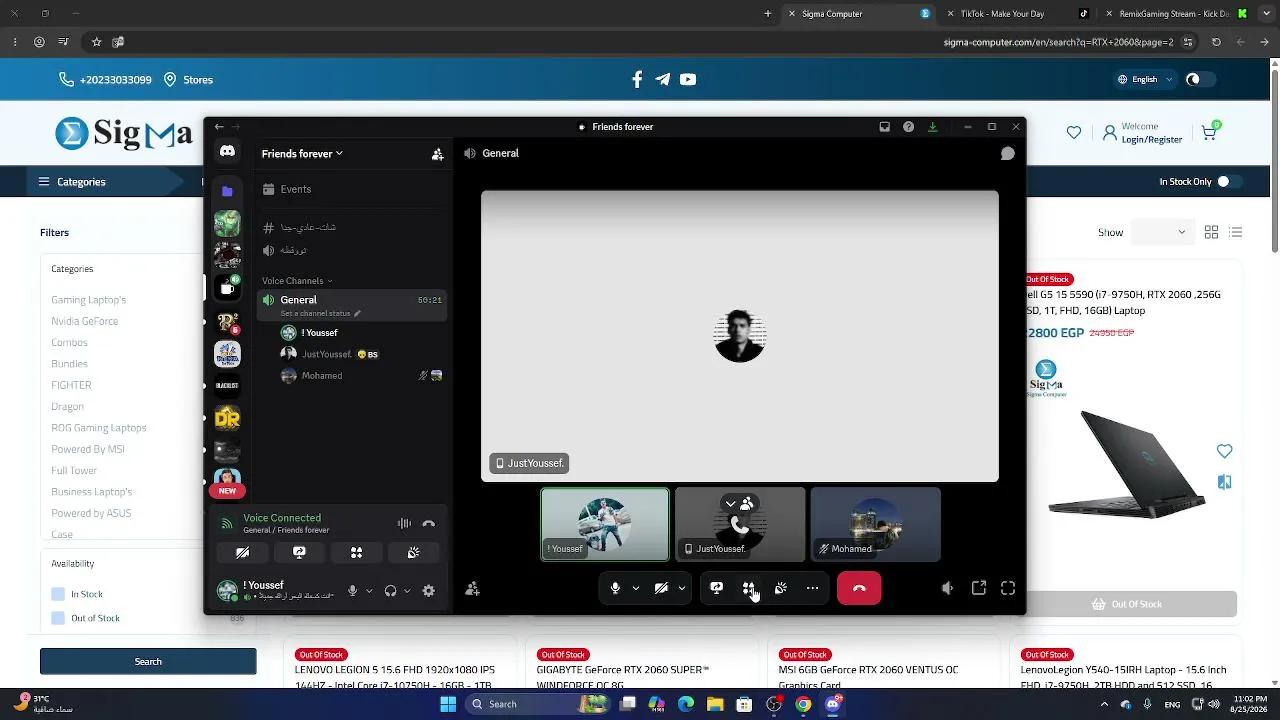The image size is (1280, 720).
Task: Click the Search filters button
Action: coord(148,661)
